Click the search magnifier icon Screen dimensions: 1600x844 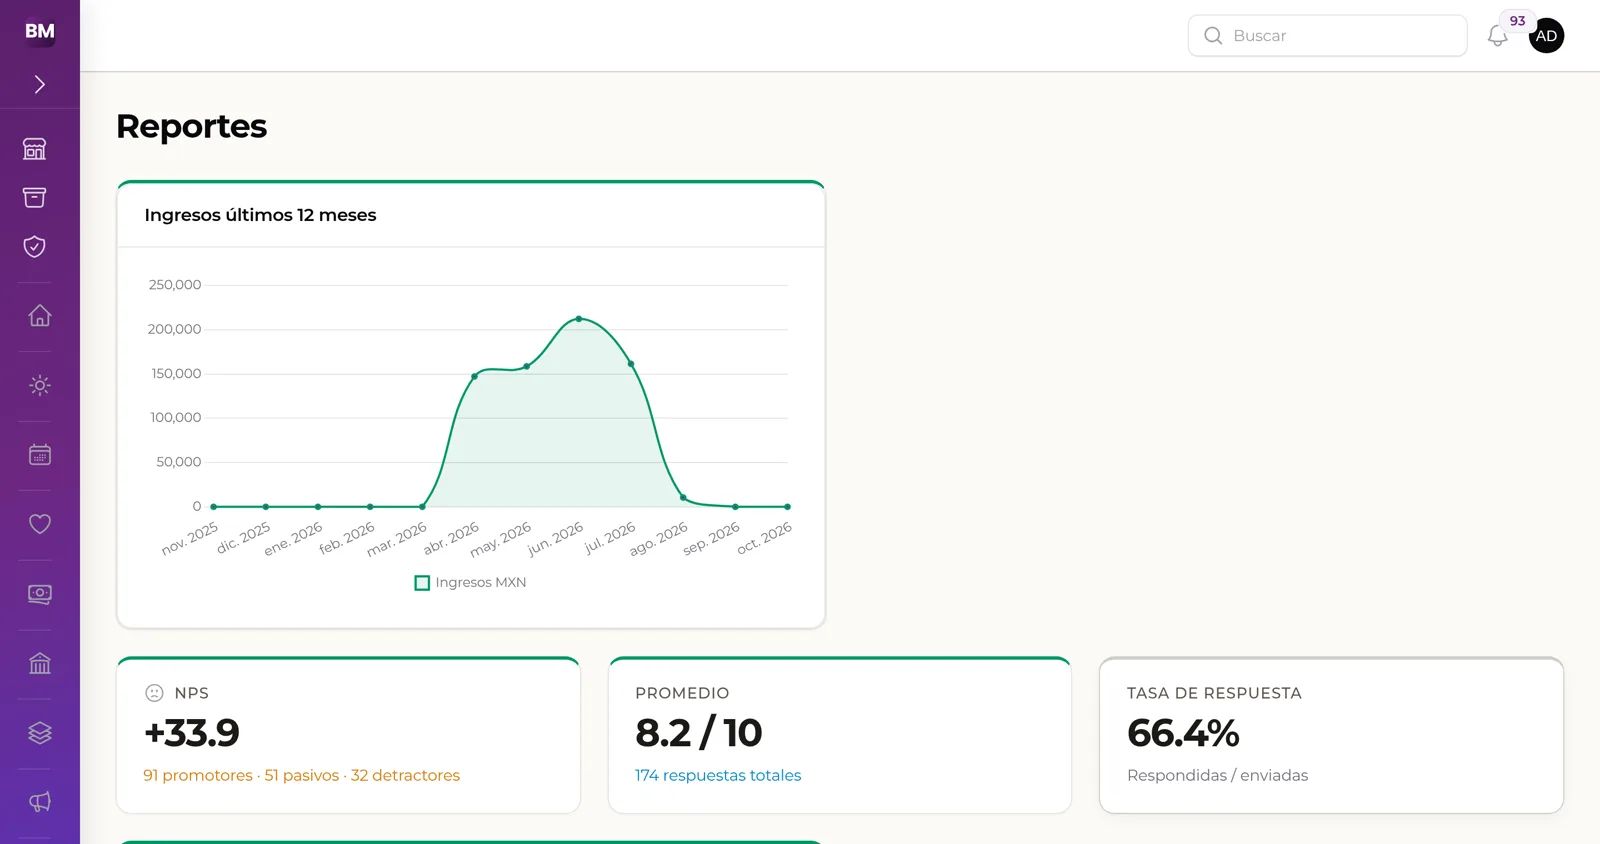tap(1213, 36)
